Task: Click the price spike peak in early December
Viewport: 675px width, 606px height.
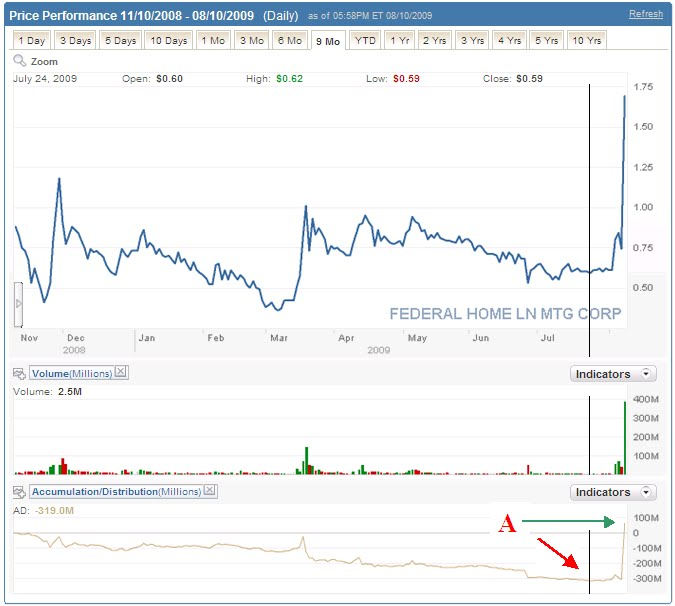Action: tap(59, 178)
